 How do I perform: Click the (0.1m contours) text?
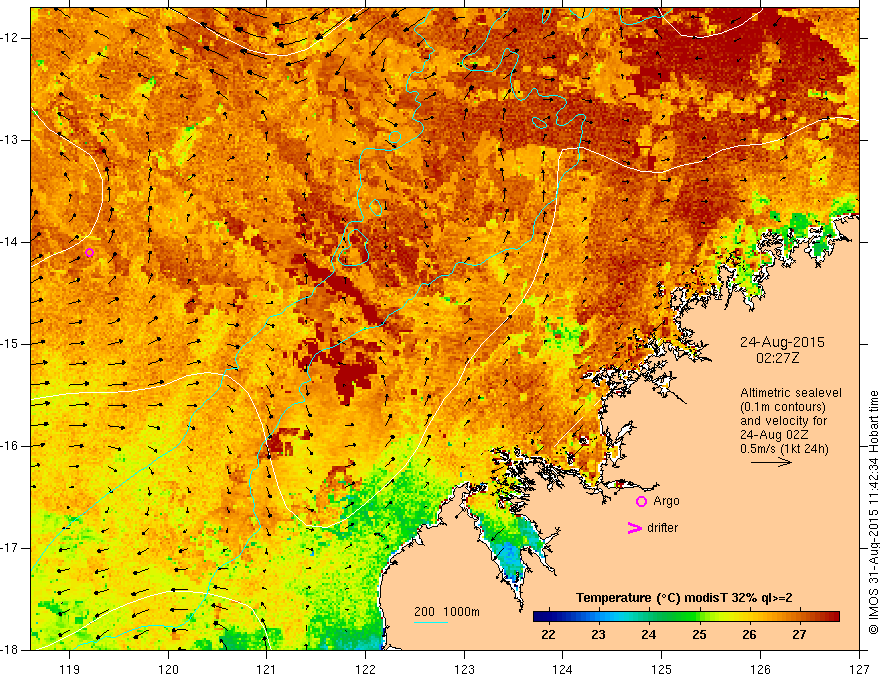782,407
